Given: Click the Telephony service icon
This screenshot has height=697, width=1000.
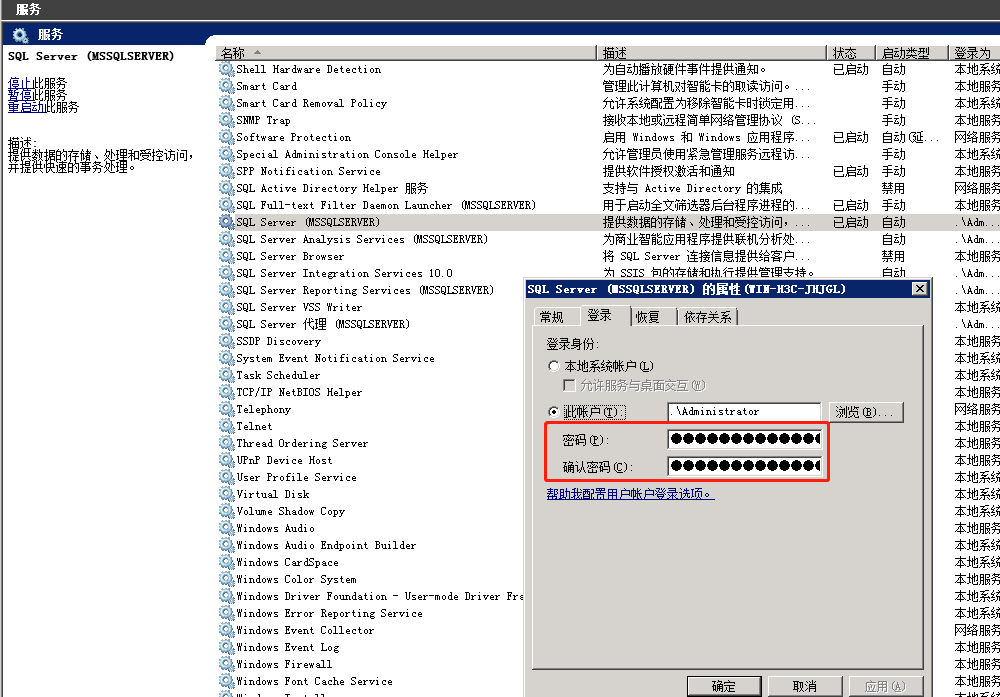Looking at the screenshot, I should 226,409.
